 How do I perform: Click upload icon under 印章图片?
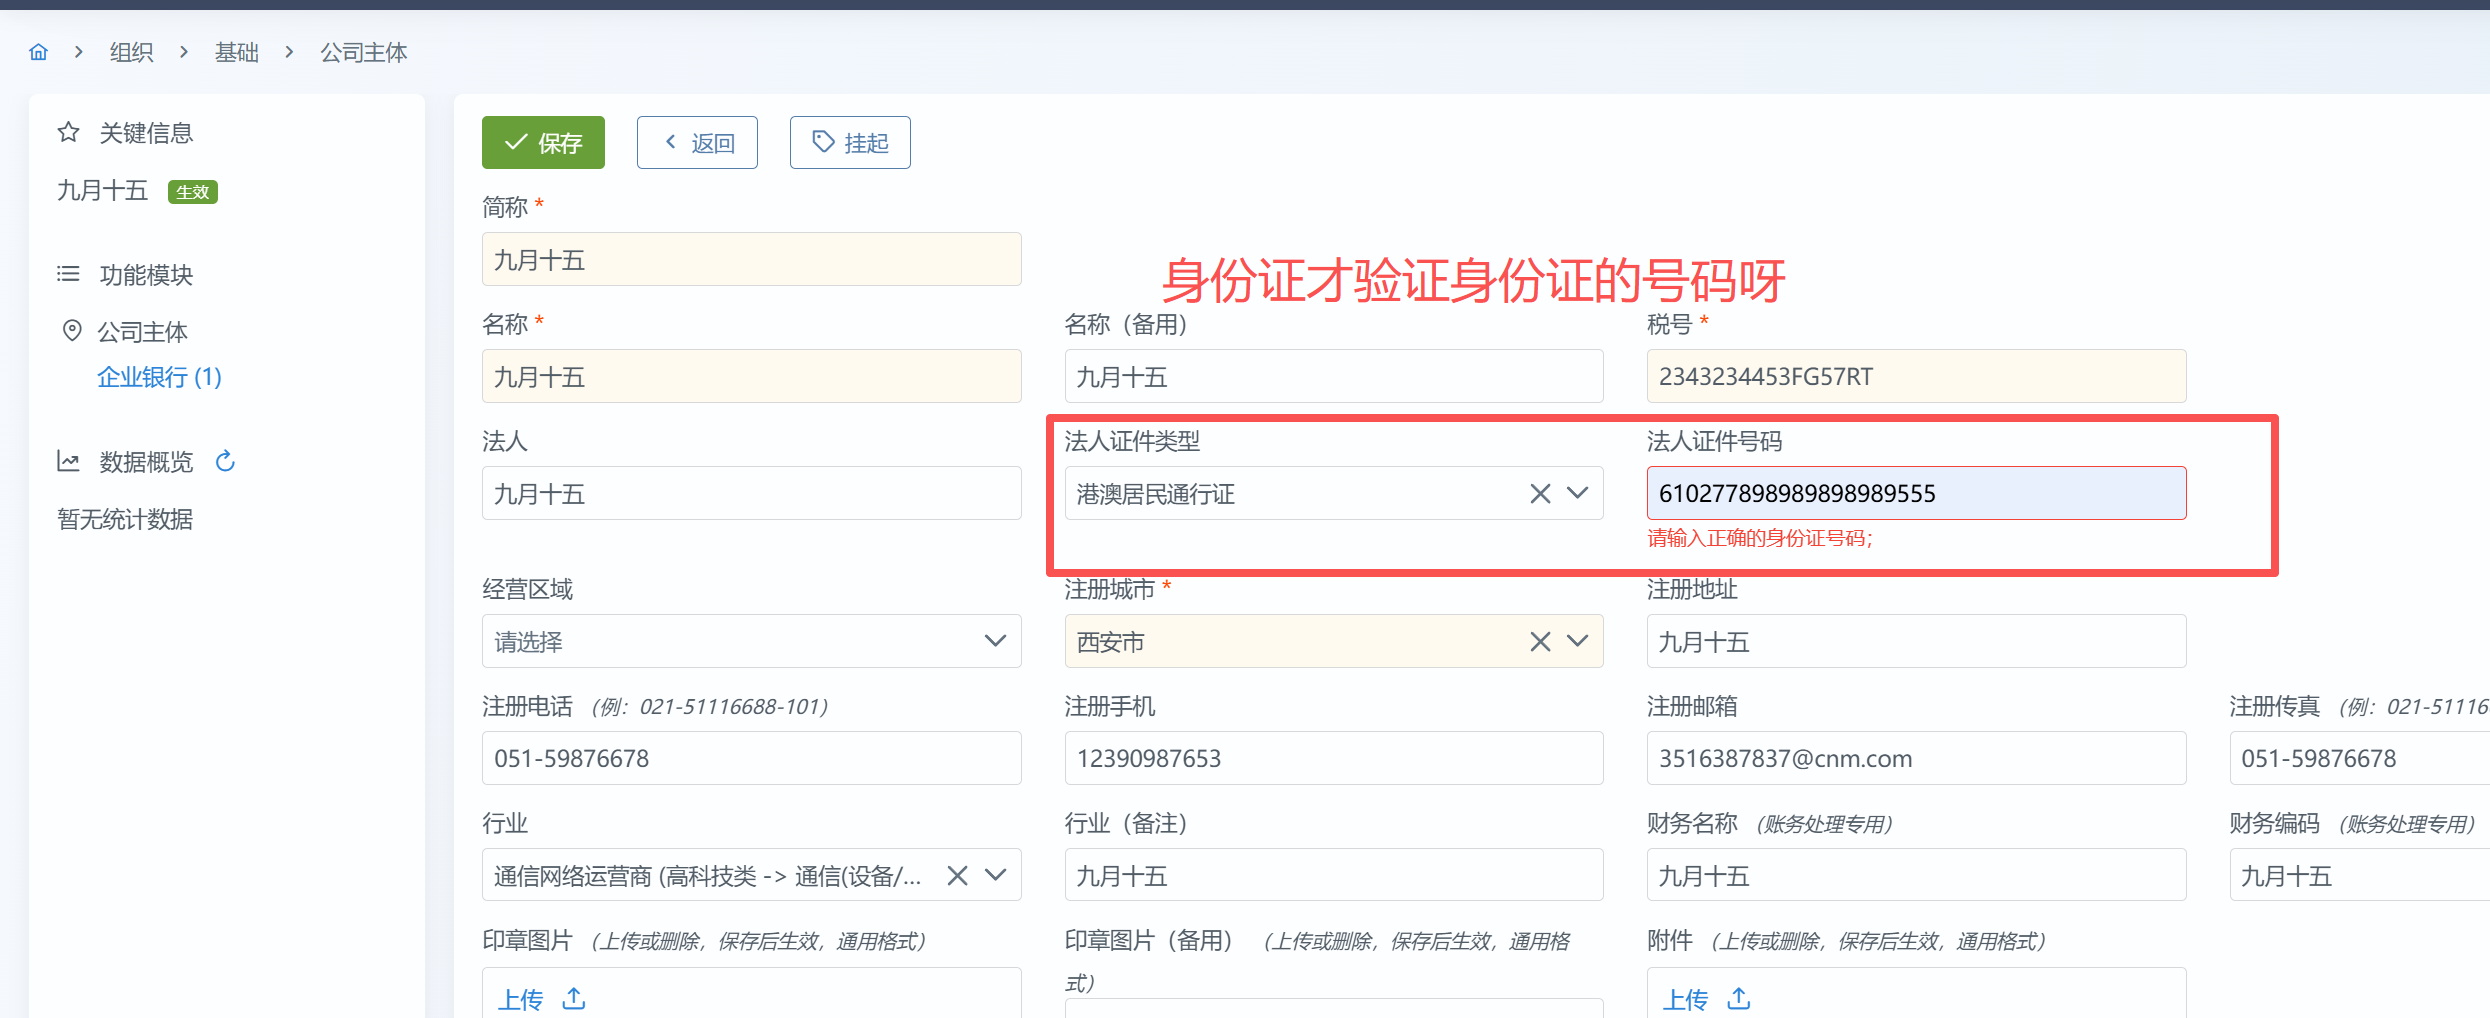pyautogui.click(x=574, y=998)
